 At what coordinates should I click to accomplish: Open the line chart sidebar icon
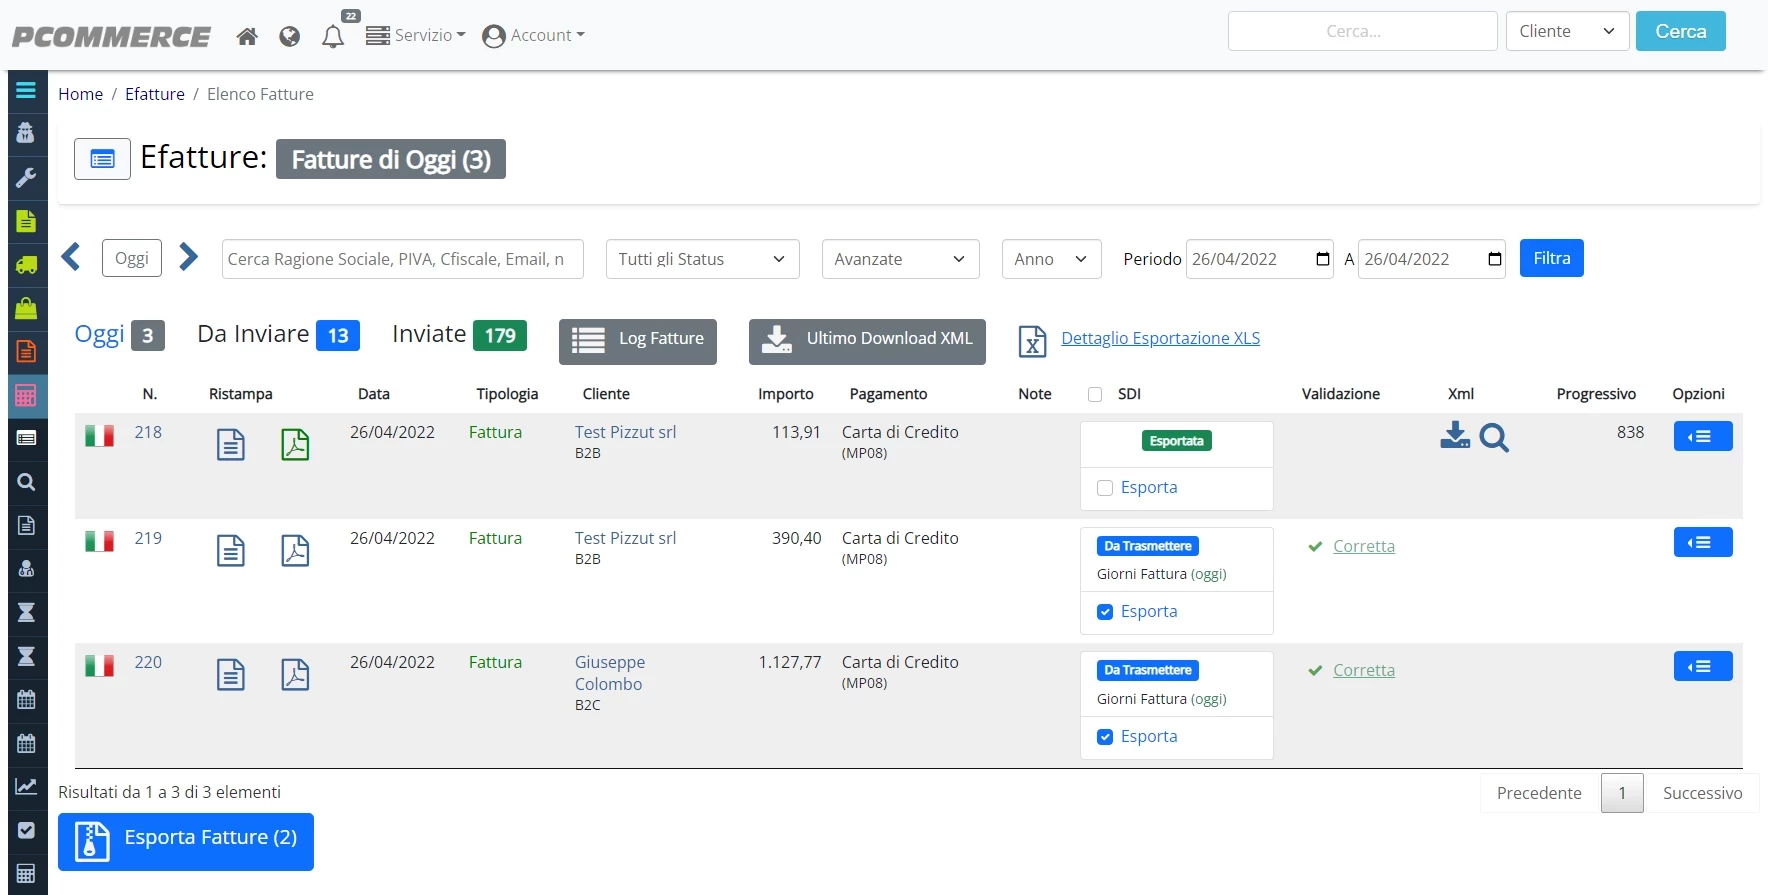pyautogui.click(x=26, y=786)
